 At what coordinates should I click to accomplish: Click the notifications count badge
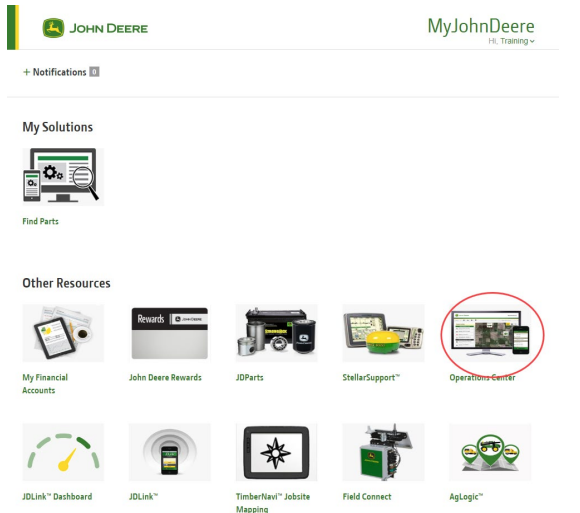click(x=94, y=71)
